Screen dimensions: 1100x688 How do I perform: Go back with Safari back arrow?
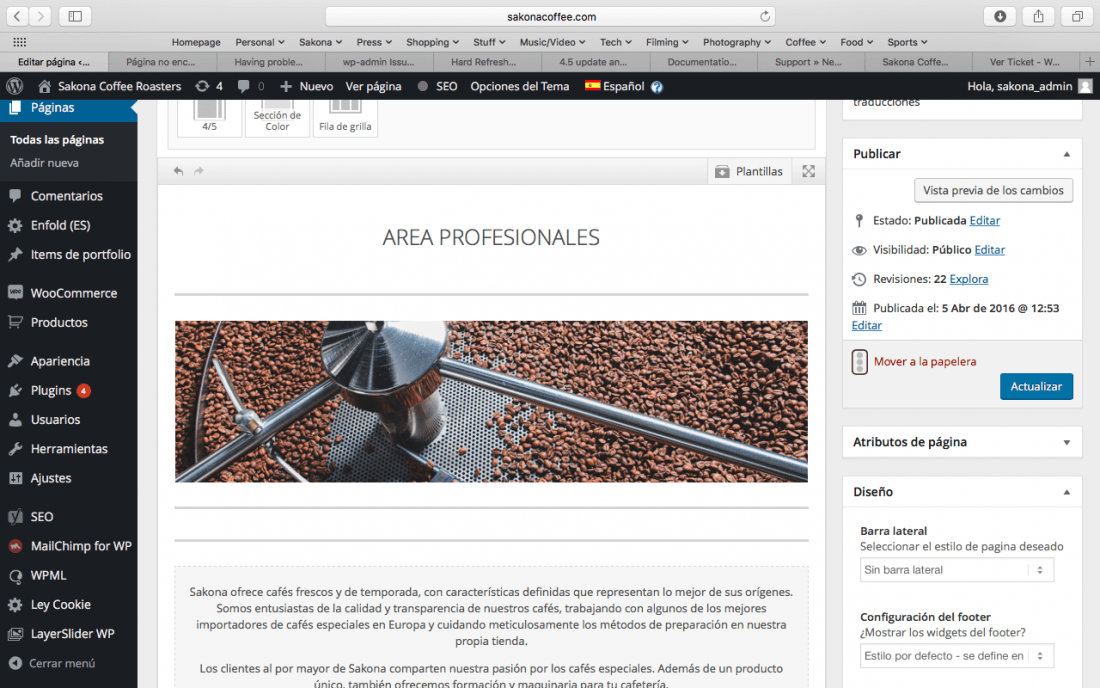(x=17, y=15)
